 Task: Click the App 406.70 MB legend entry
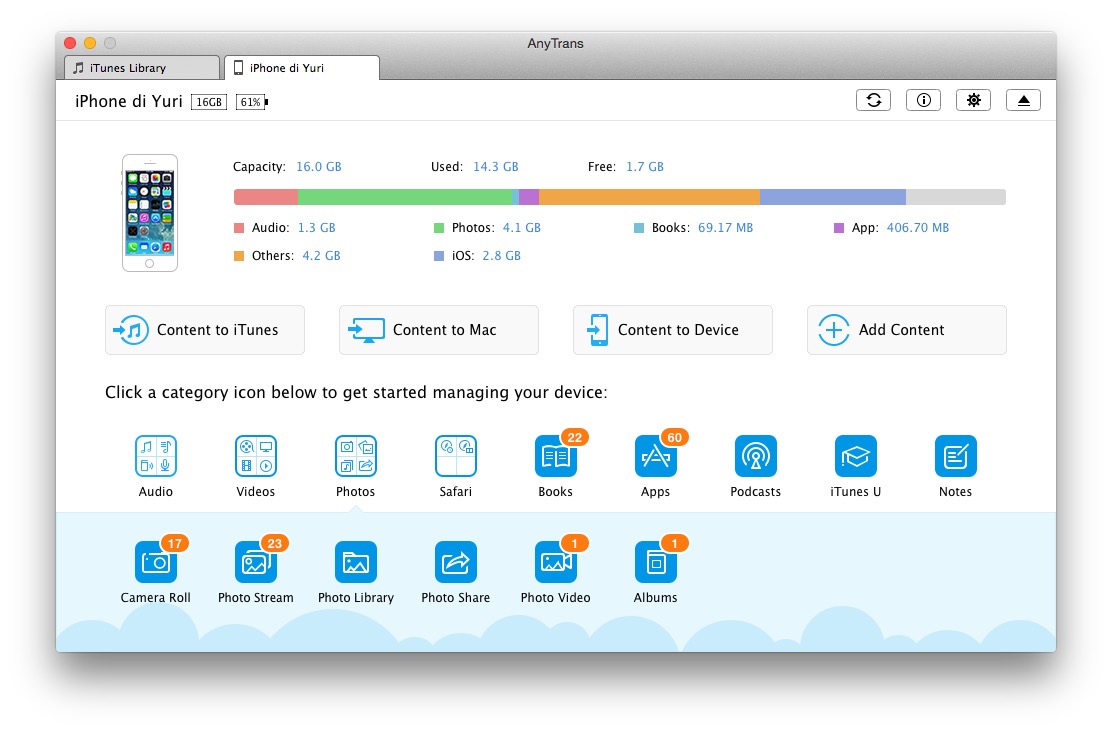click(891, 228)
